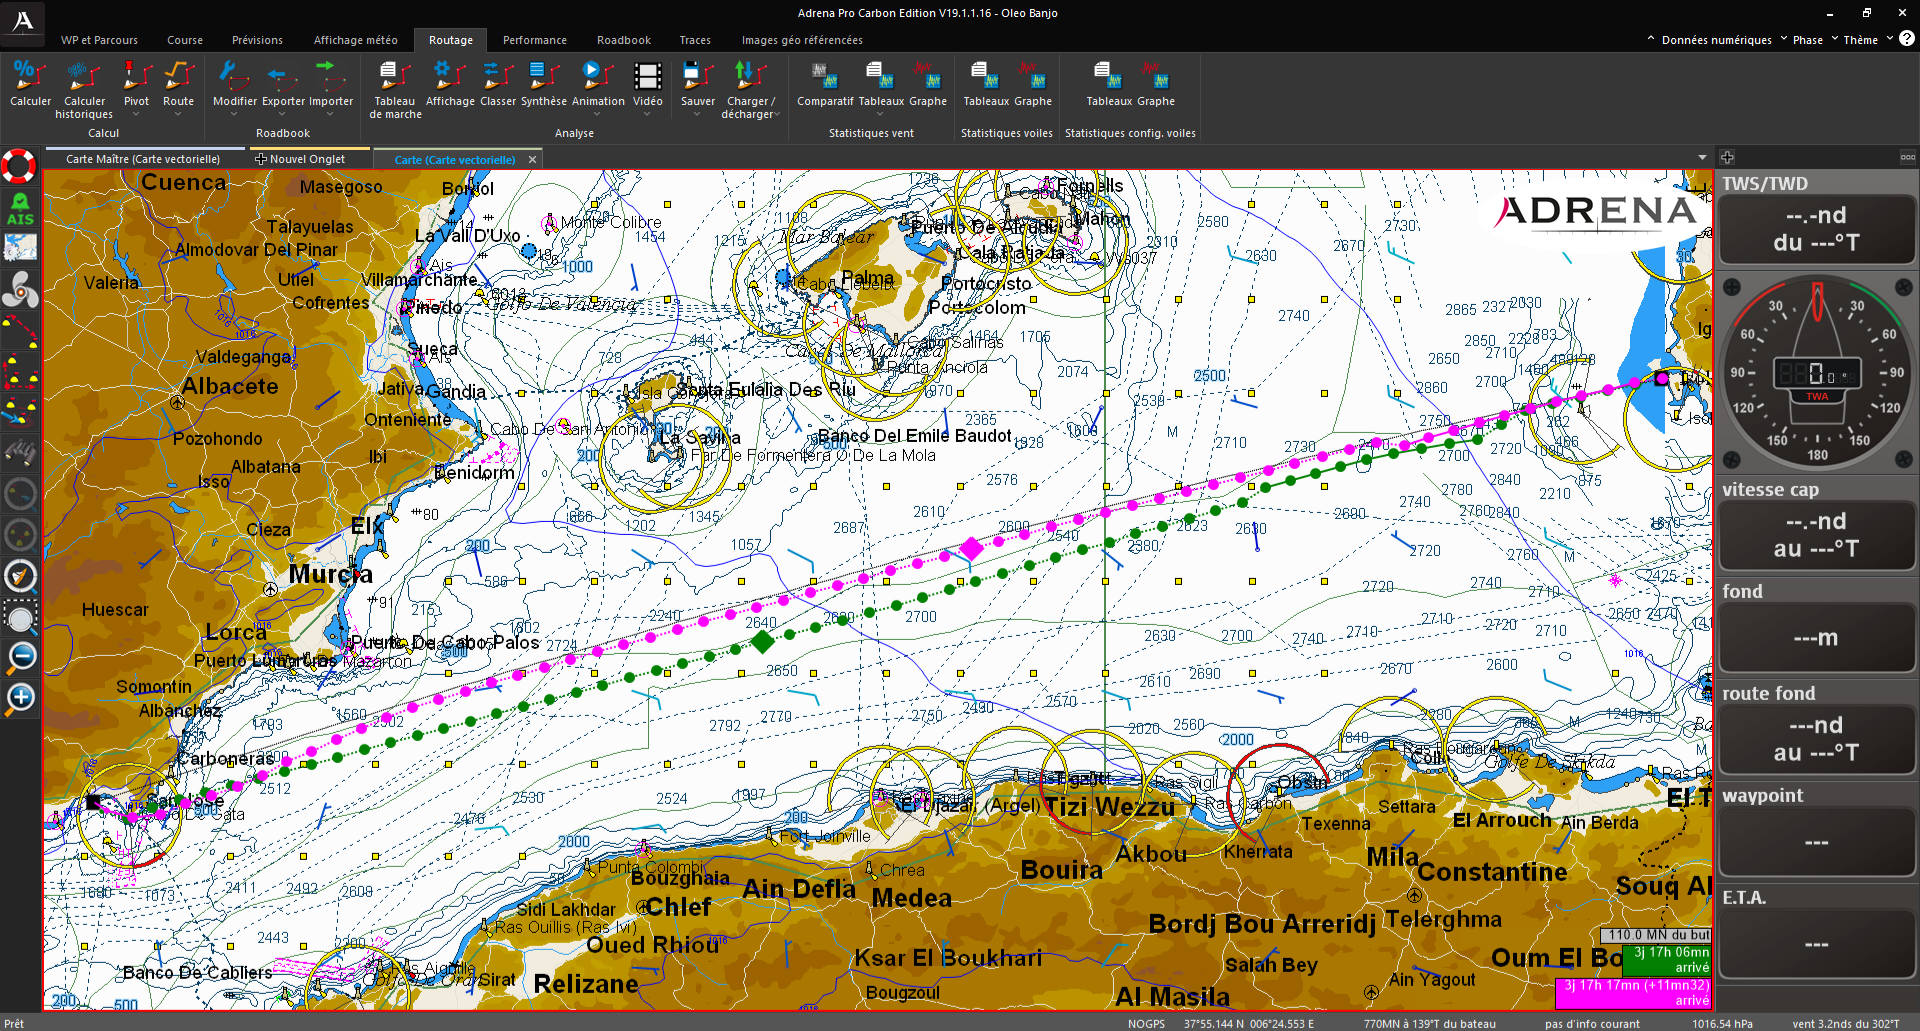The height and width of the screenshot is (1031, 1920).
Task: Click the TWA wind angle dial
Action: [x=1816, y=374]
